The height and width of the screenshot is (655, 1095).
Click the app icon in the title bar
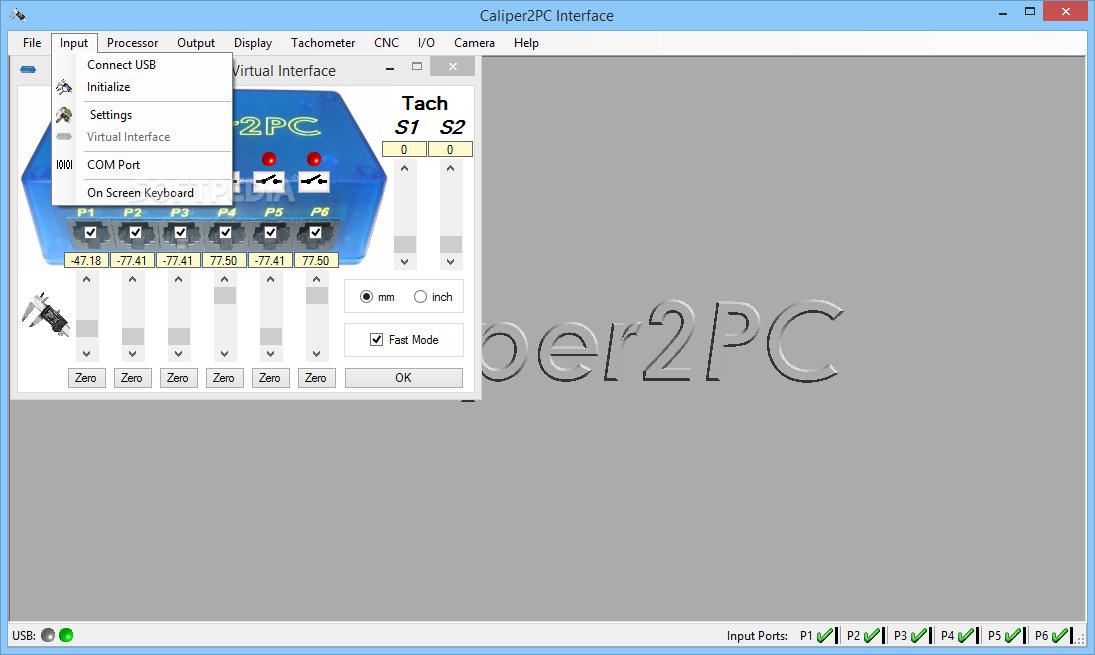pos(18,15)
